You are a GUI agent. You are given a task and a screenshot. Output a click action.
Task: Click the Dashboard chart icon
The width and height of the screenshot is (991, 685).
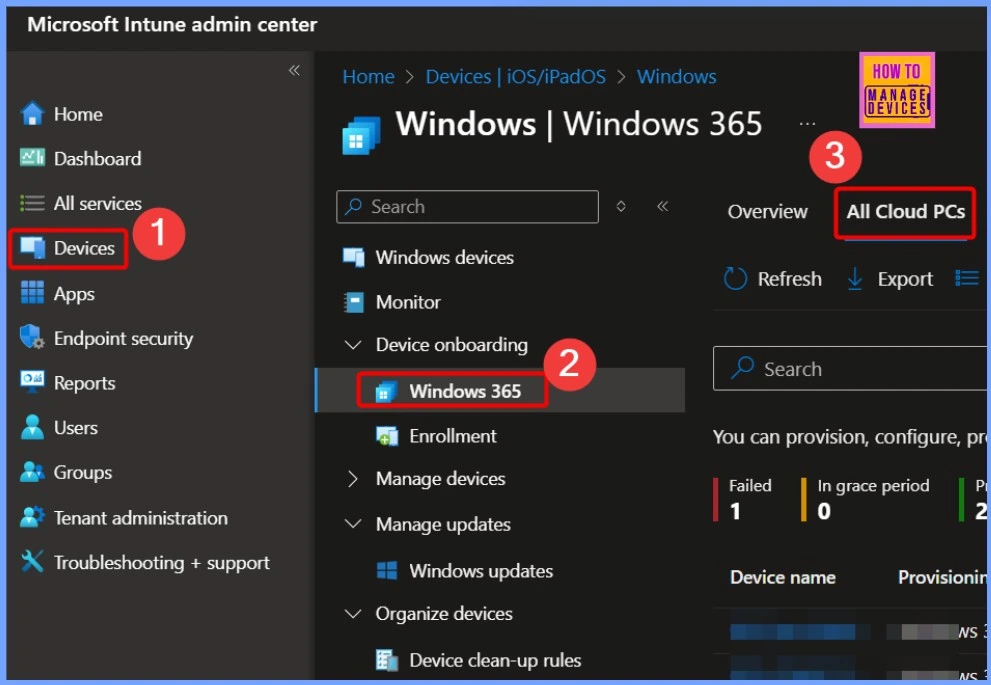[x=32, y=158]
